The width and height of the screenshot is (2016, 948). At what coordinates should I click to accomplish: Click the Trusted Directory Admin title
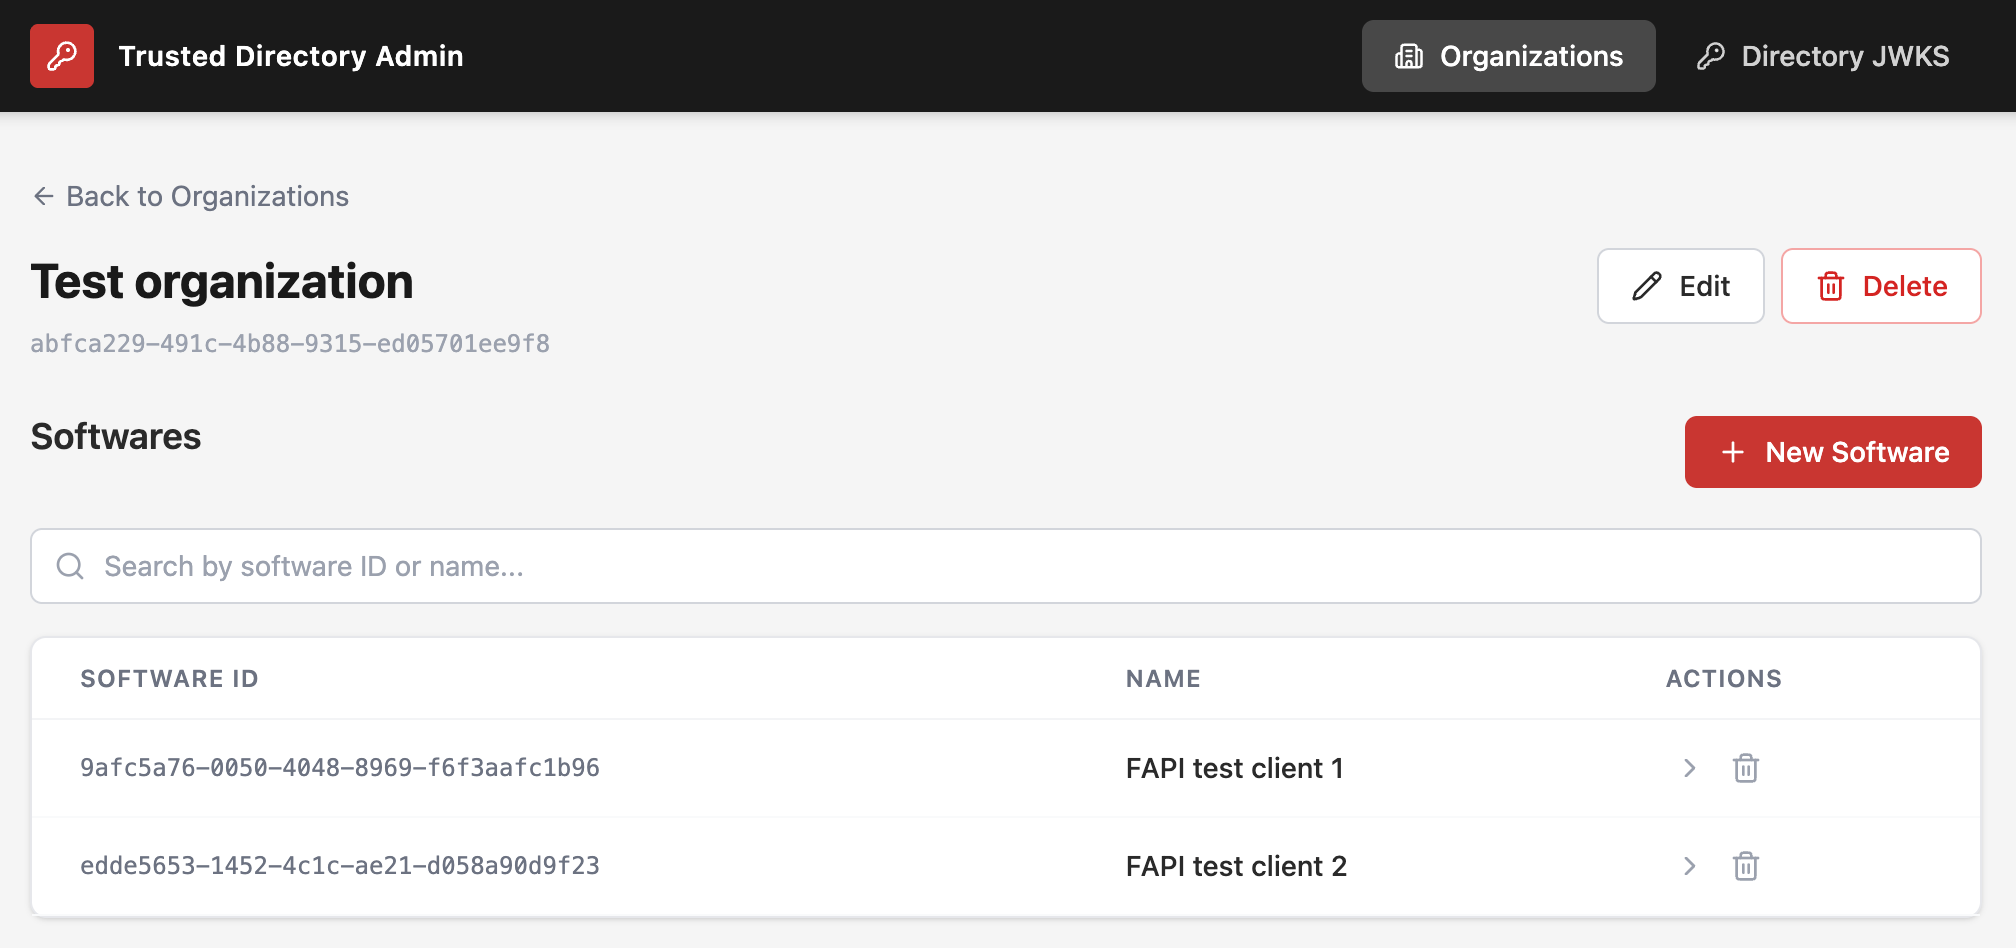click(291, 56)
